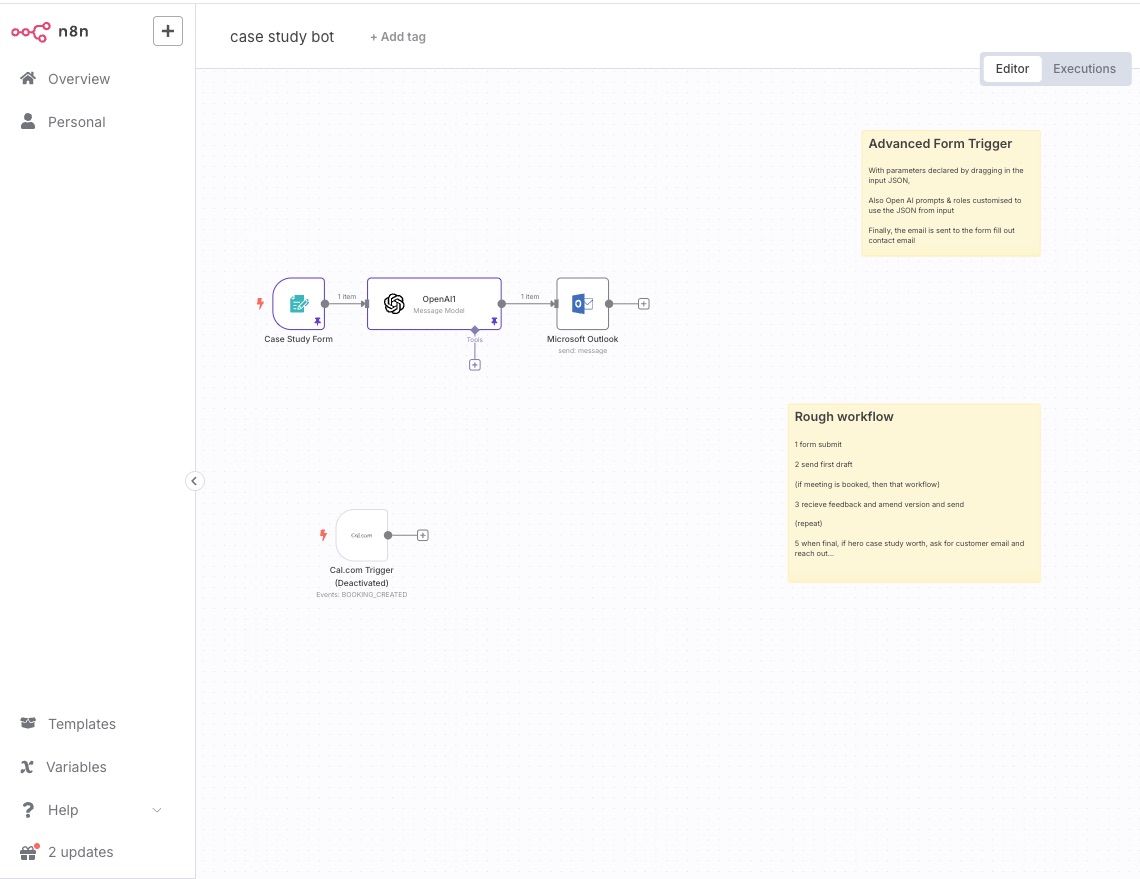Select the Advanced Form Trigger sticky note
Screen dimensions: 1140x879
click(951, 193)
